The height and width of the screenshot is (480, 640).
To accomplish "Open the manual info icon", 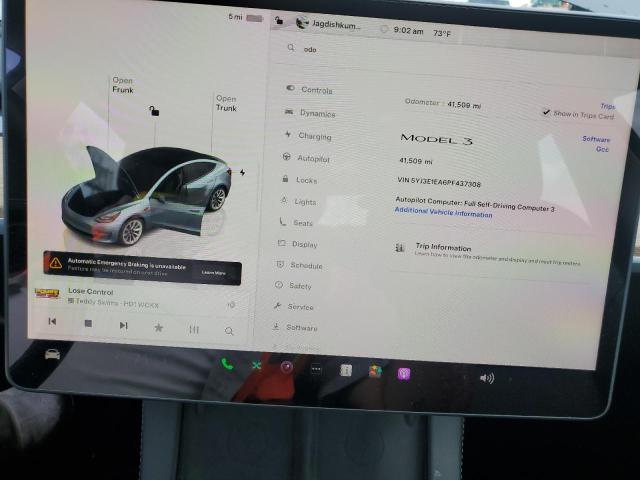I will (x=346, y=371).
